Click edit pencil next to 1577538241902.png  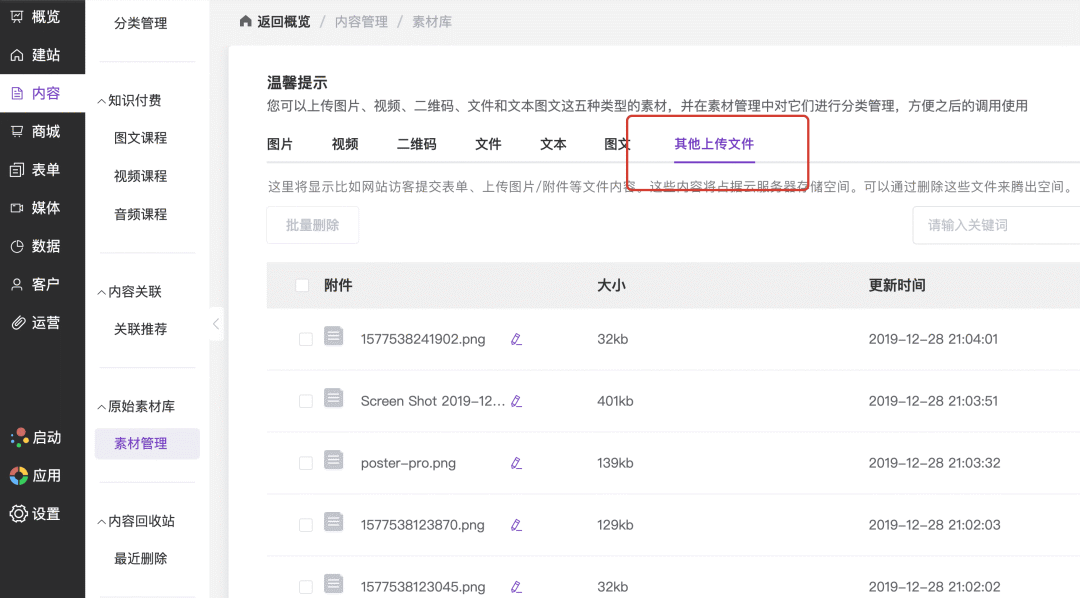click(x=516, y=339)
